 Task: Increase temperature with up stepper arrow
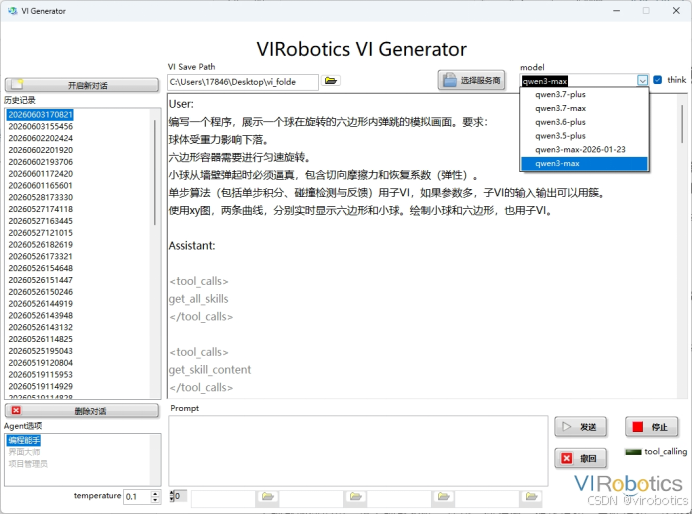click(155, 494)
